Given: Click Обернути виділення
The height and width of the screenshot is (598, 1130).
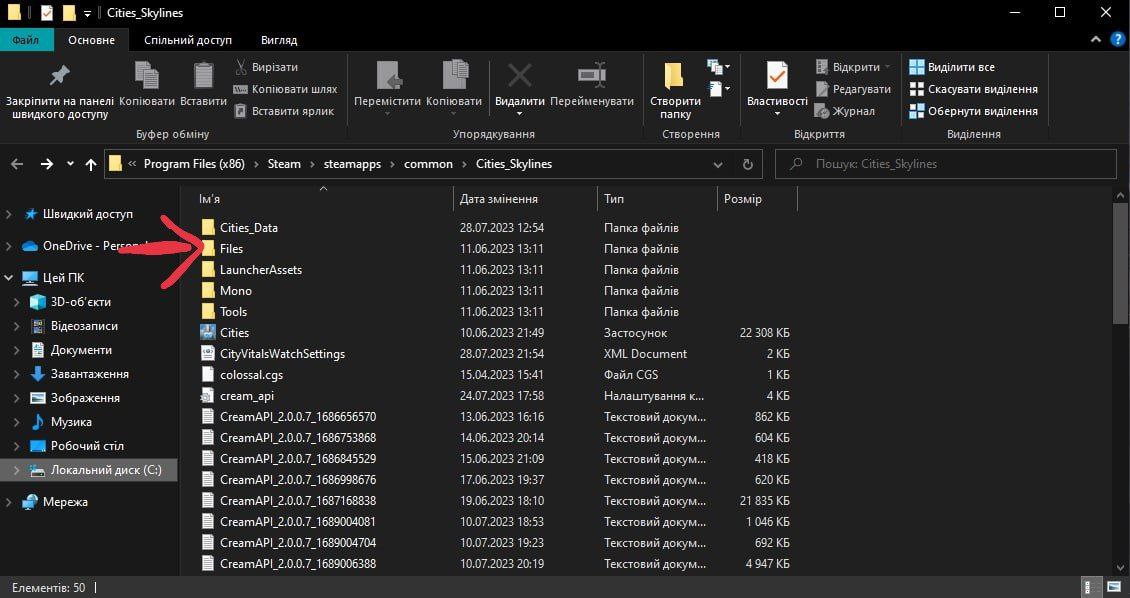Looking at the screenshot, I should (x=974, y=111).
